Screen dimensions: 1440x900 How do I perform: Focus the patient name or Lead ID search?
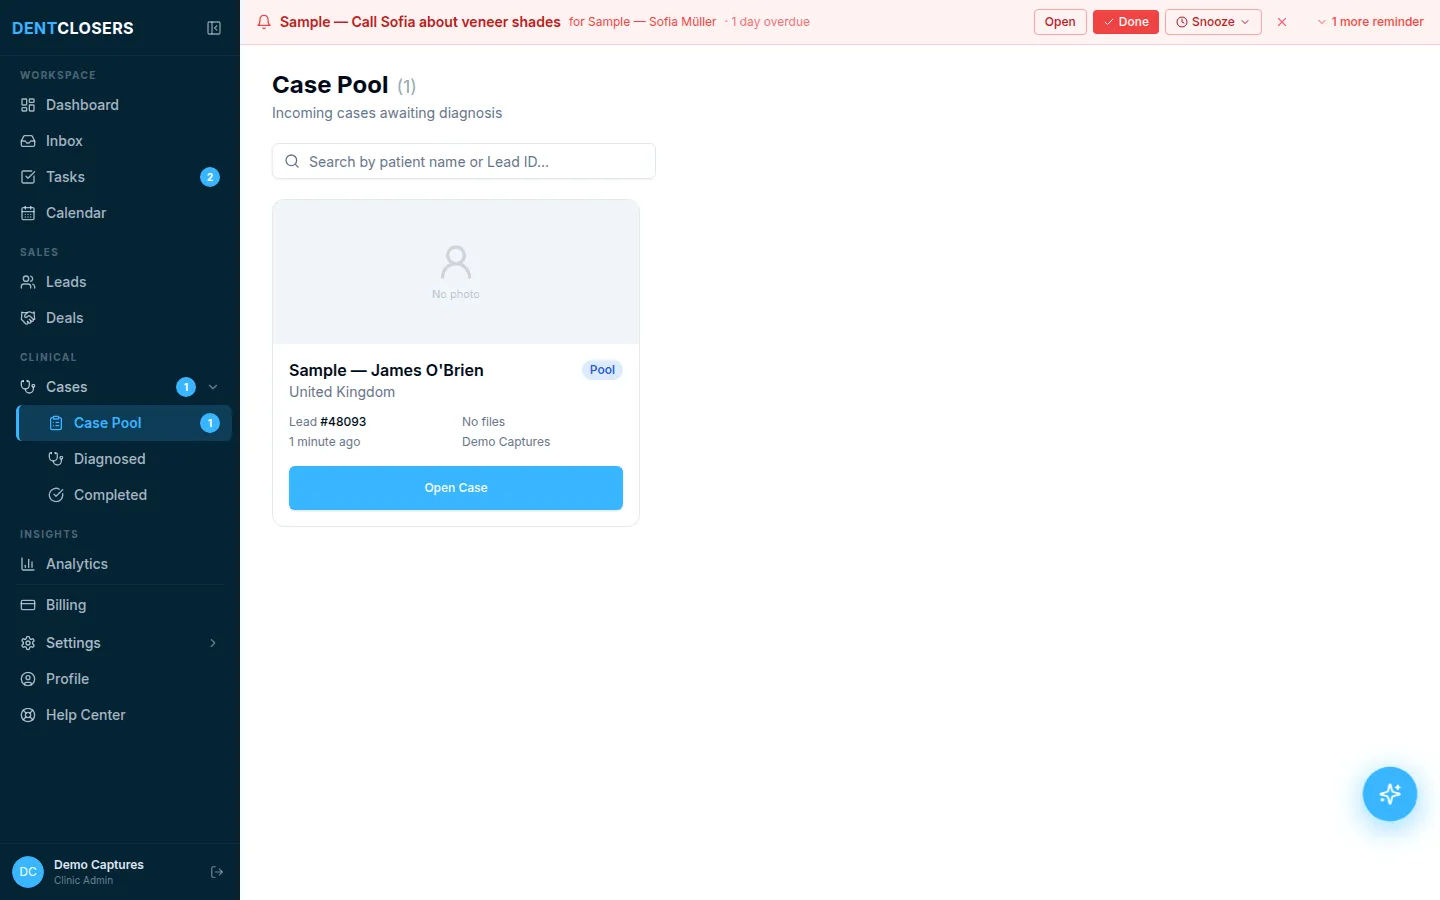click(x=464, y=161)
